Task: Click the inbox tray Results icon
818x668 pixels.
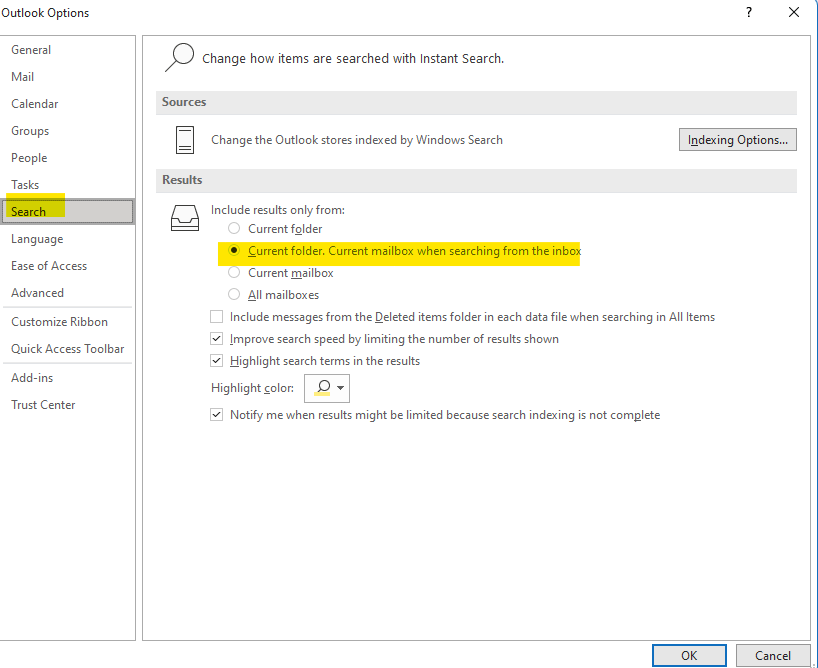Action: pyautogui.click(x=185, y=218)
